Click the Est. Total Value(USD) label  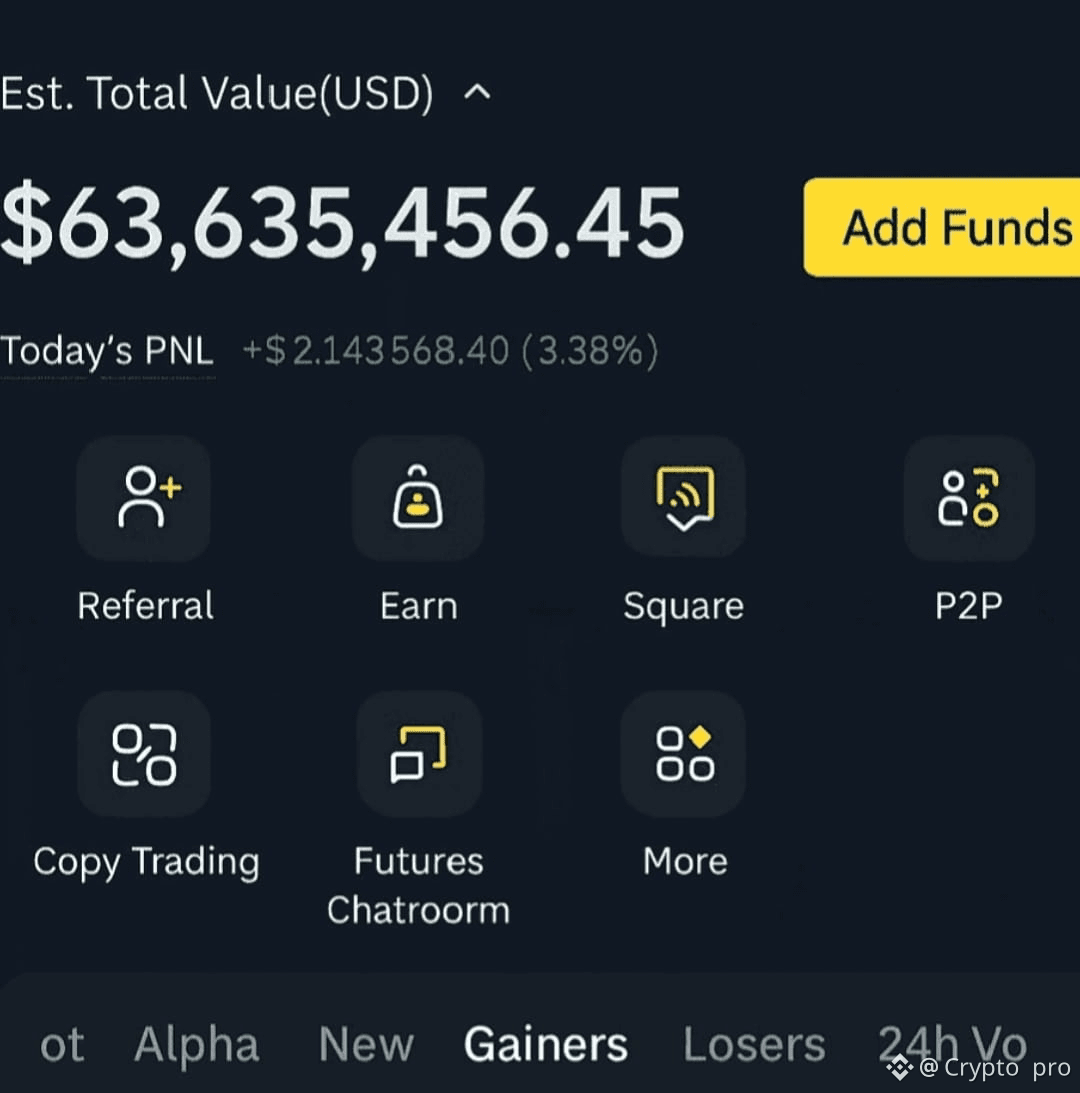(x=217, y=93)
